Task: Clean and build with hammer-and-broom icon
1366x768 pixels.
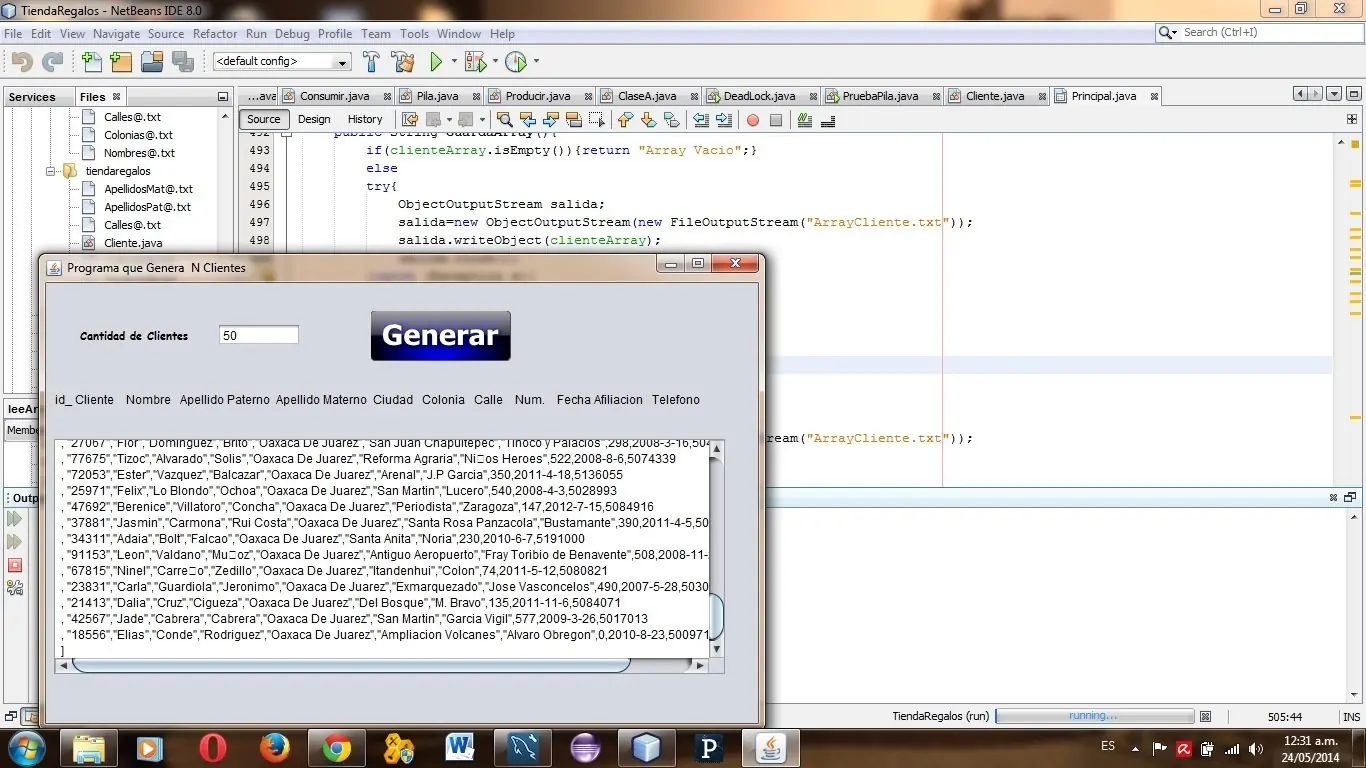Action: (403, 62)
